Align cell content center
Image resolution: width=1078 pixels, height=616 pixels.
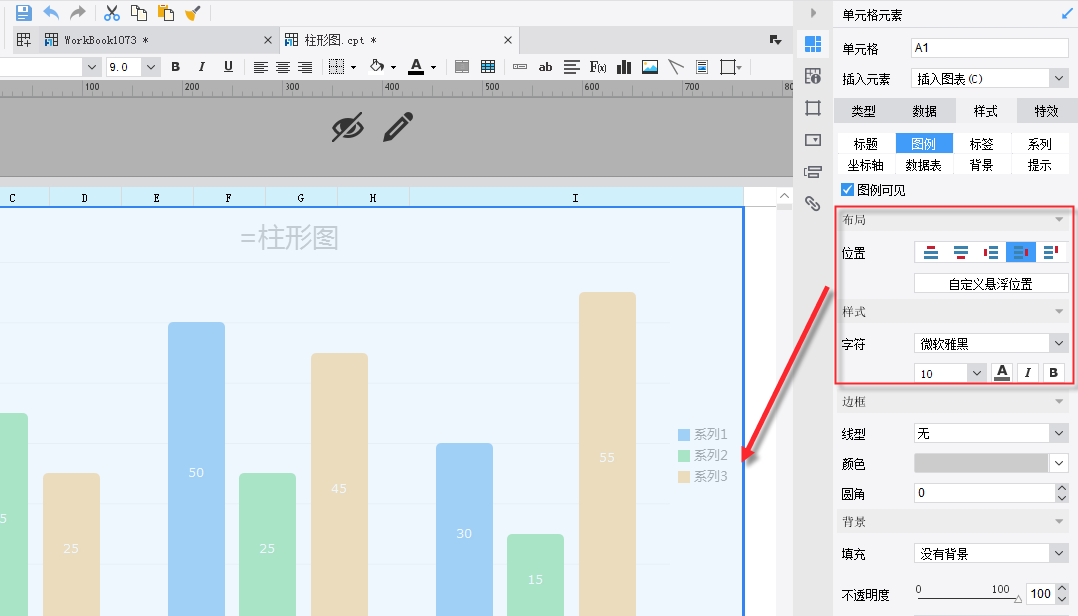283,67
